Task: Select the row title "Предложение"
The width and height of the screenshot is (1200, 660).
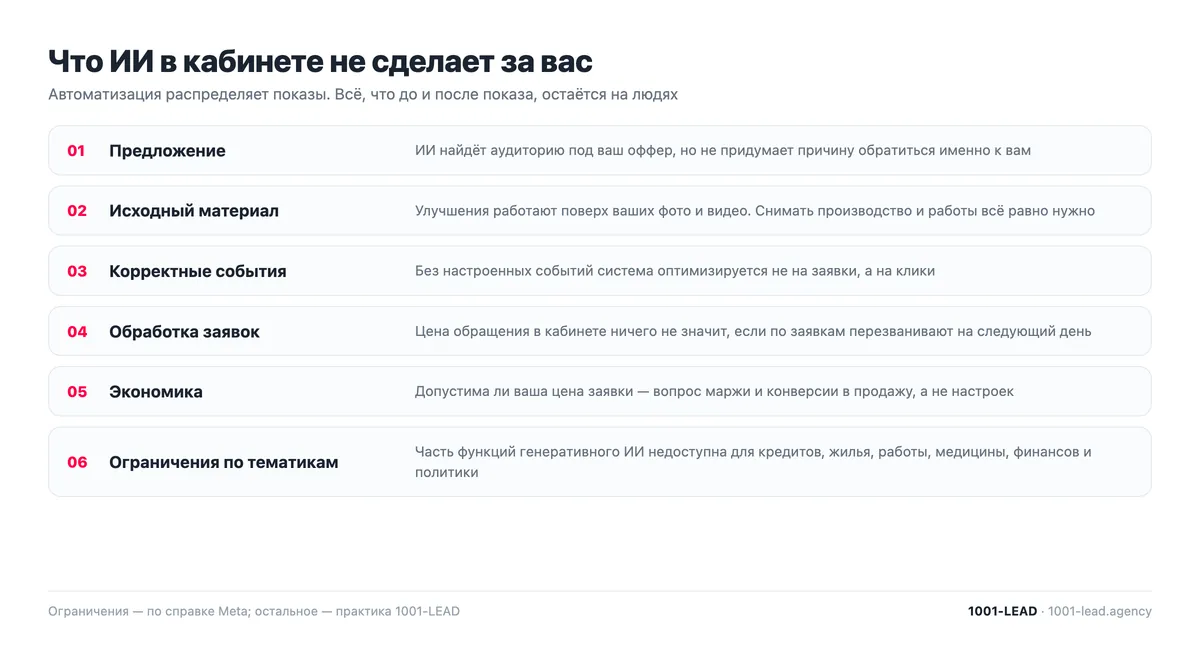Action: click(167, 151)
